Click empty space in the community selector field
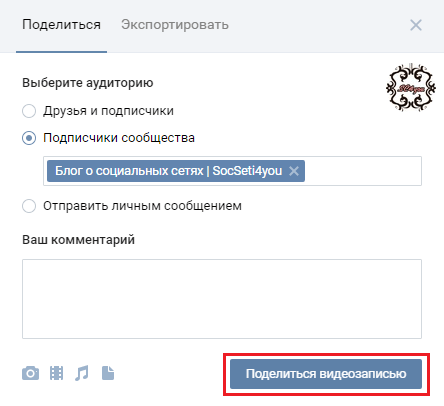Screen dimensions: 444x406 (363, 171)
